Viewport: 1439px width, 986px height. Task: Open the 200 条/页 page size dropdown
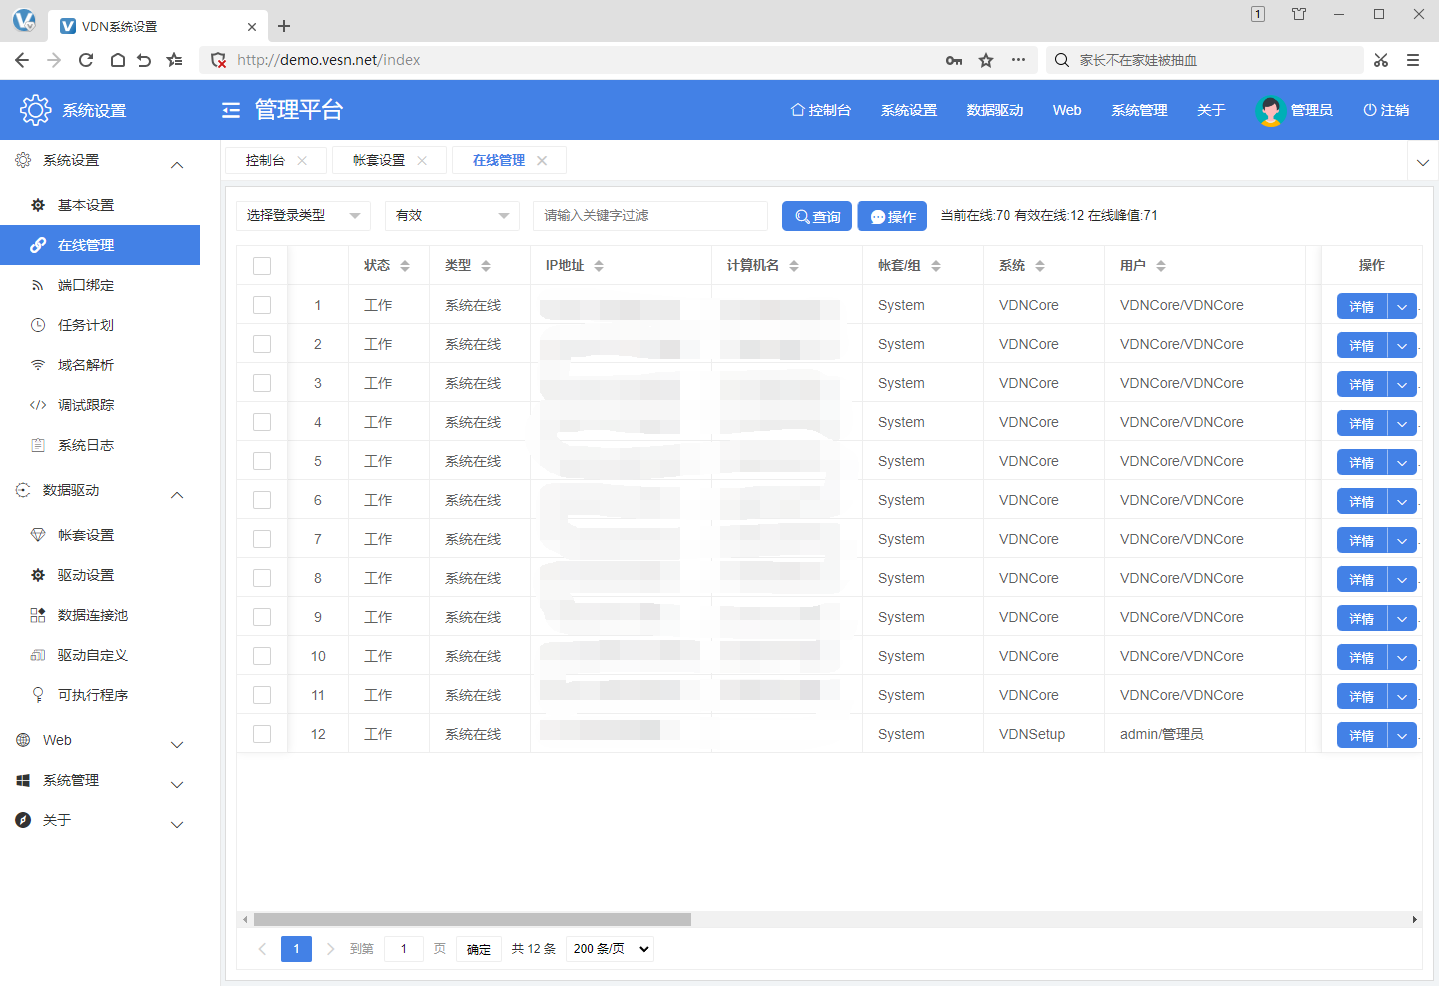pyautogui.click(x=610, y=949)
